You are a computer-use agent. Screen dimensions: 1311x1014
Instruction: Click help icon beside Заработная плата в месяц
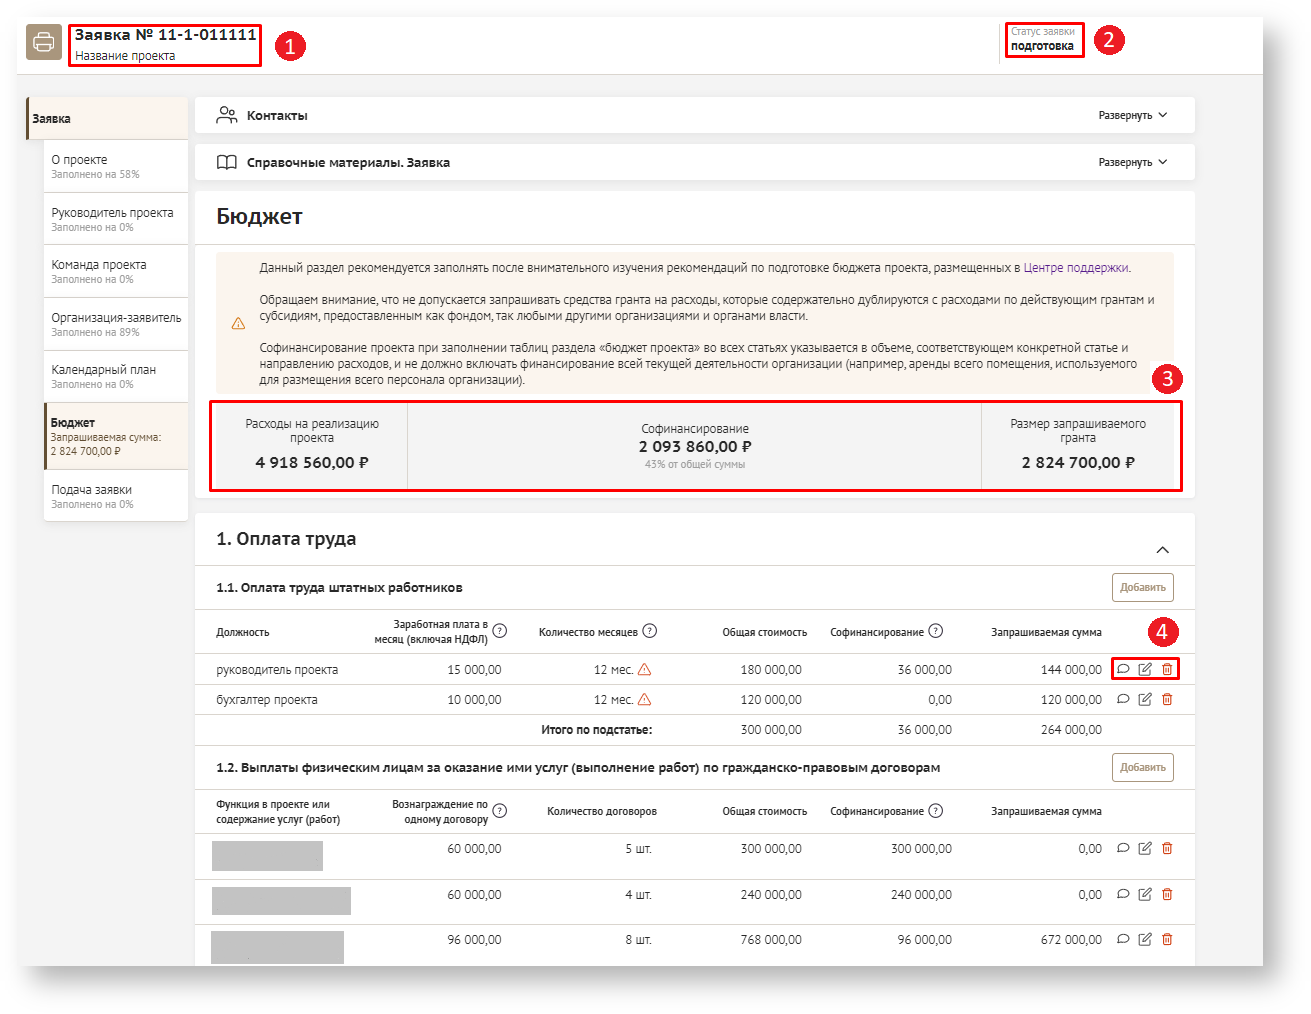[x=500, y=631]
